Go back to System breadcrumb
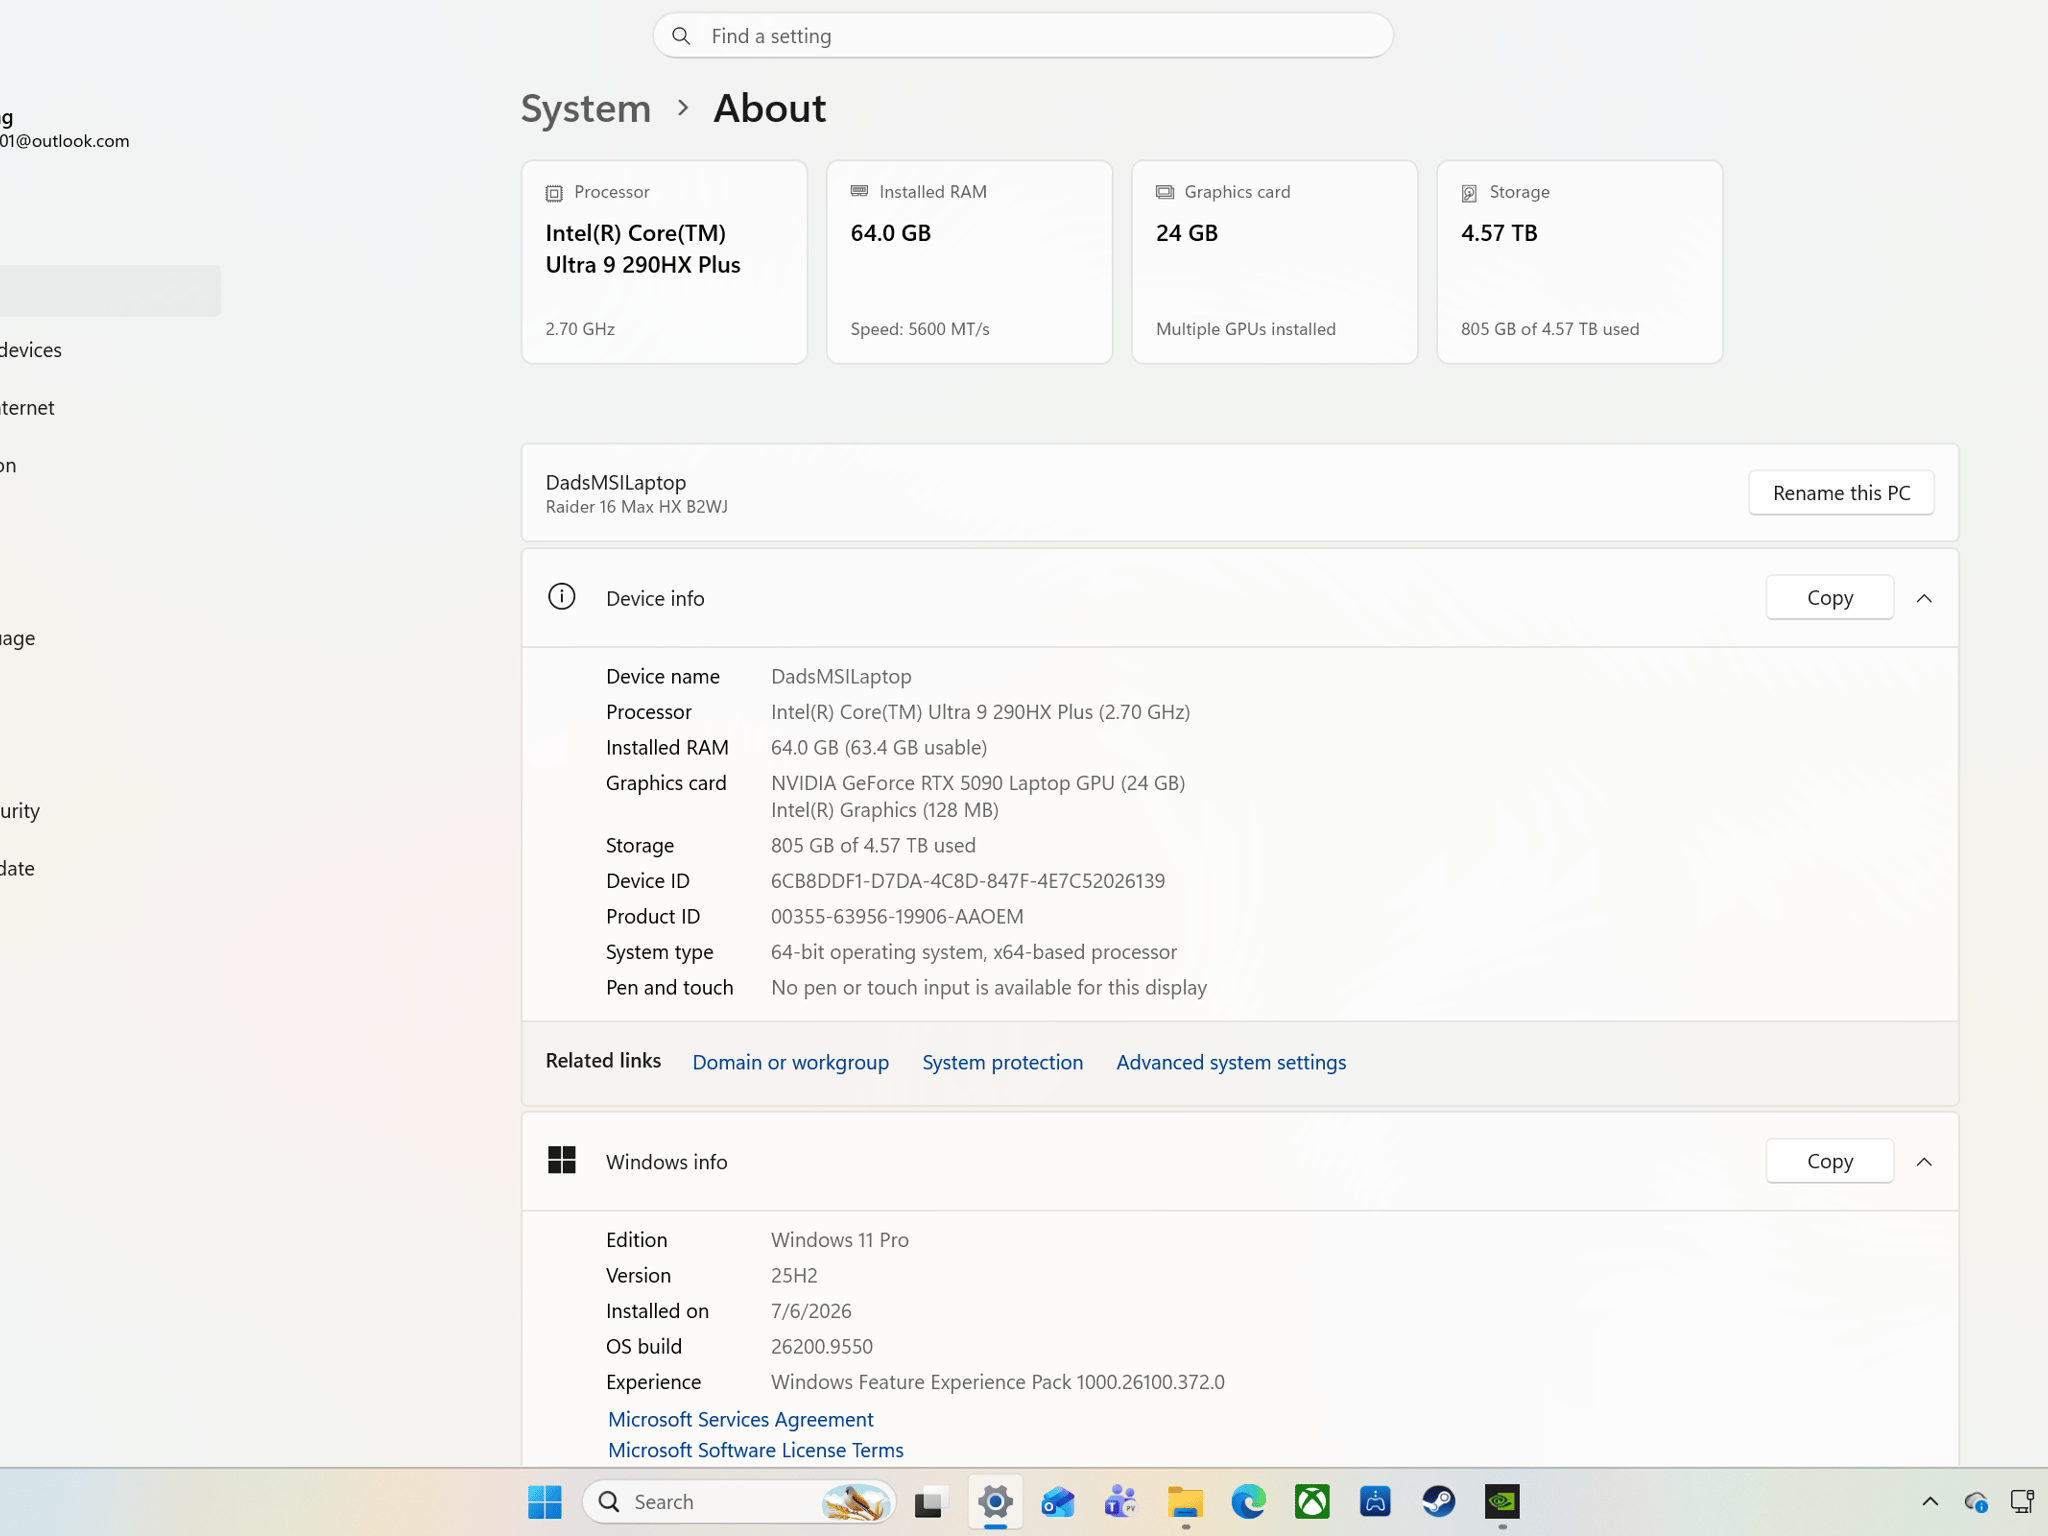This screenshot has width=2048, height=1536. (x=586, y=108)
